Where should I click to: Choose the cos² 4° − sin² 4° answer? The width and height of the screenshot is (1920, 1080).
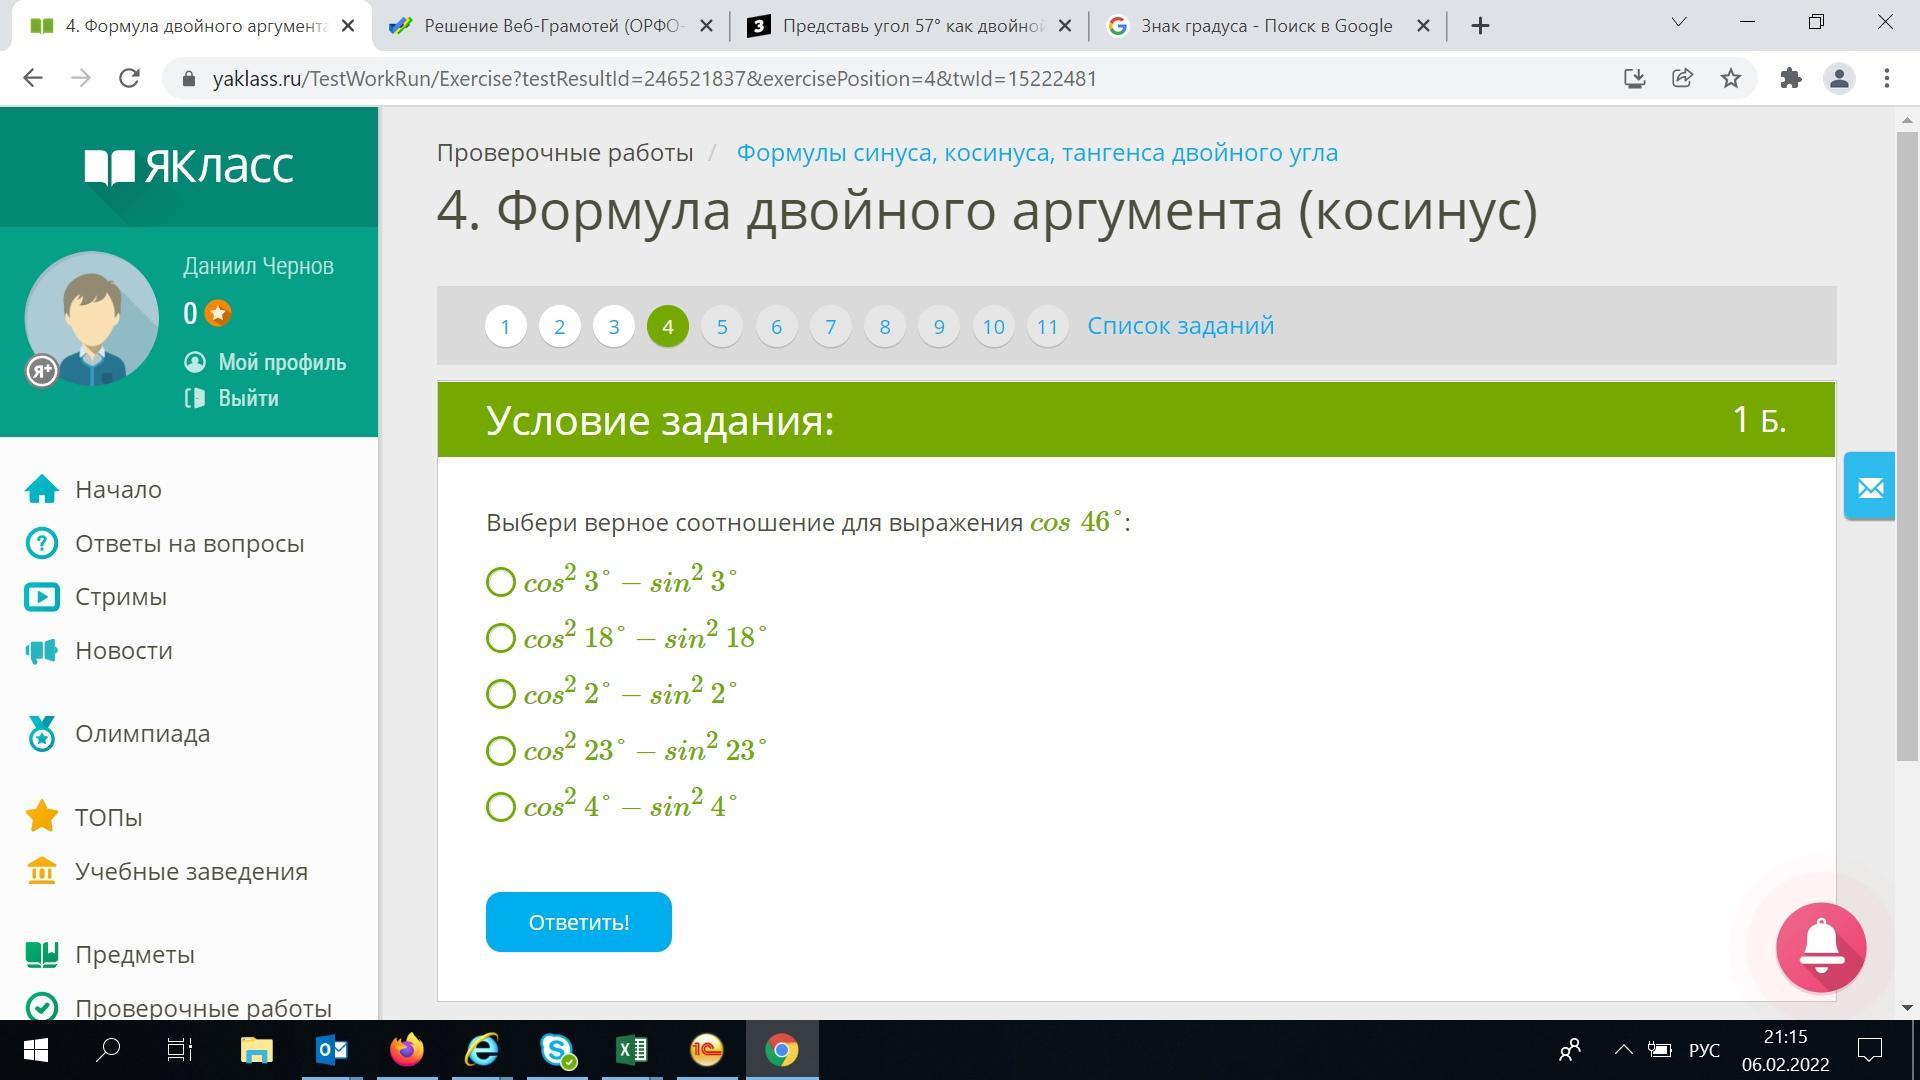500,807
